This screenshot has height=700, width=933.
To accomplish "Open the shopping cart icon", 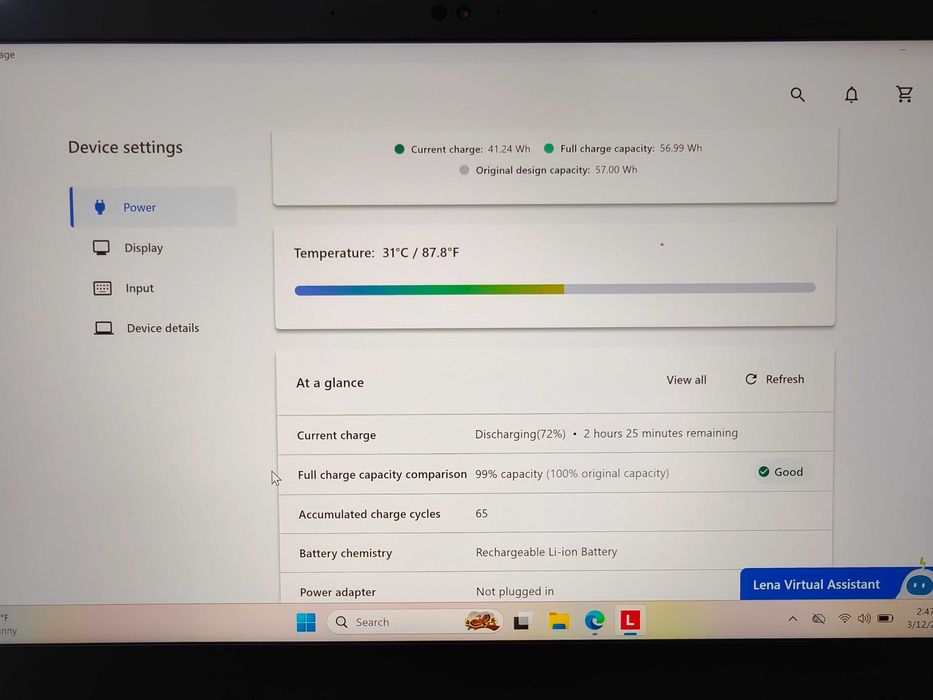I will [904, 94].
